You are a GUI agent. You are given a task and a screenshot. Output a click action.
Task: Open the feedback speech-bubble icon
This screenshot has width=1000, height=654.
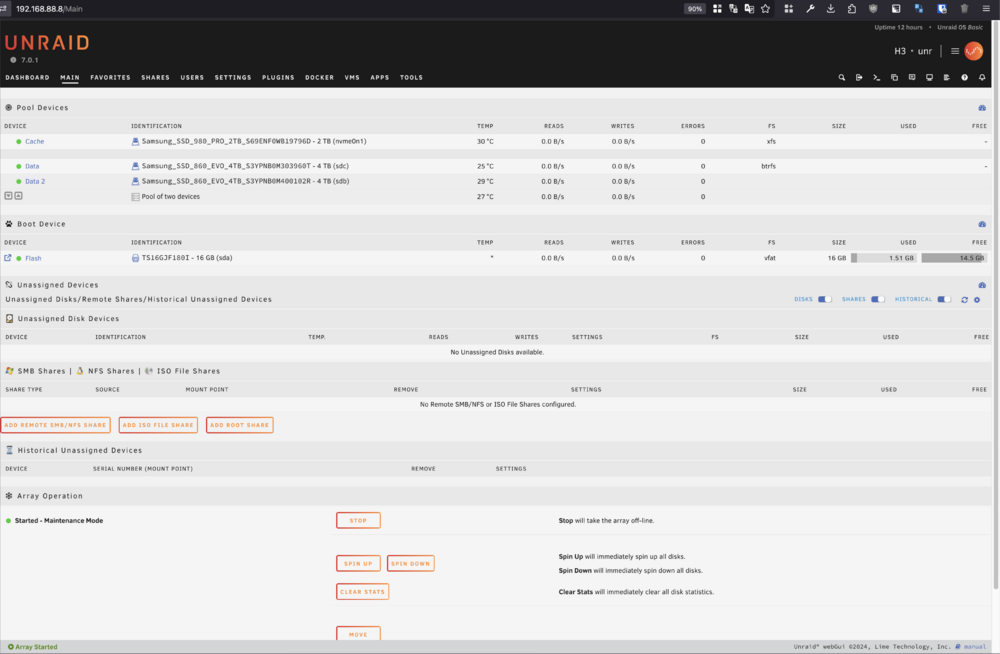click(912, 78)
